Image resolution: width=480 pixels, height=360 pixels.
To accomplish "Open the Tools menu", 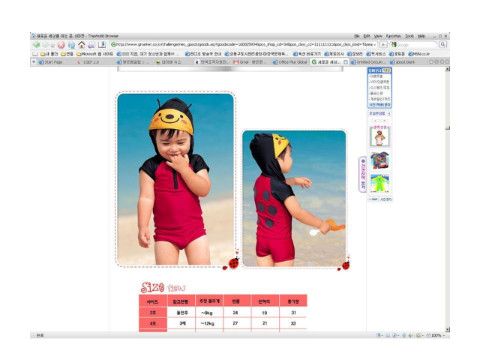I will (x=410, y=36).
